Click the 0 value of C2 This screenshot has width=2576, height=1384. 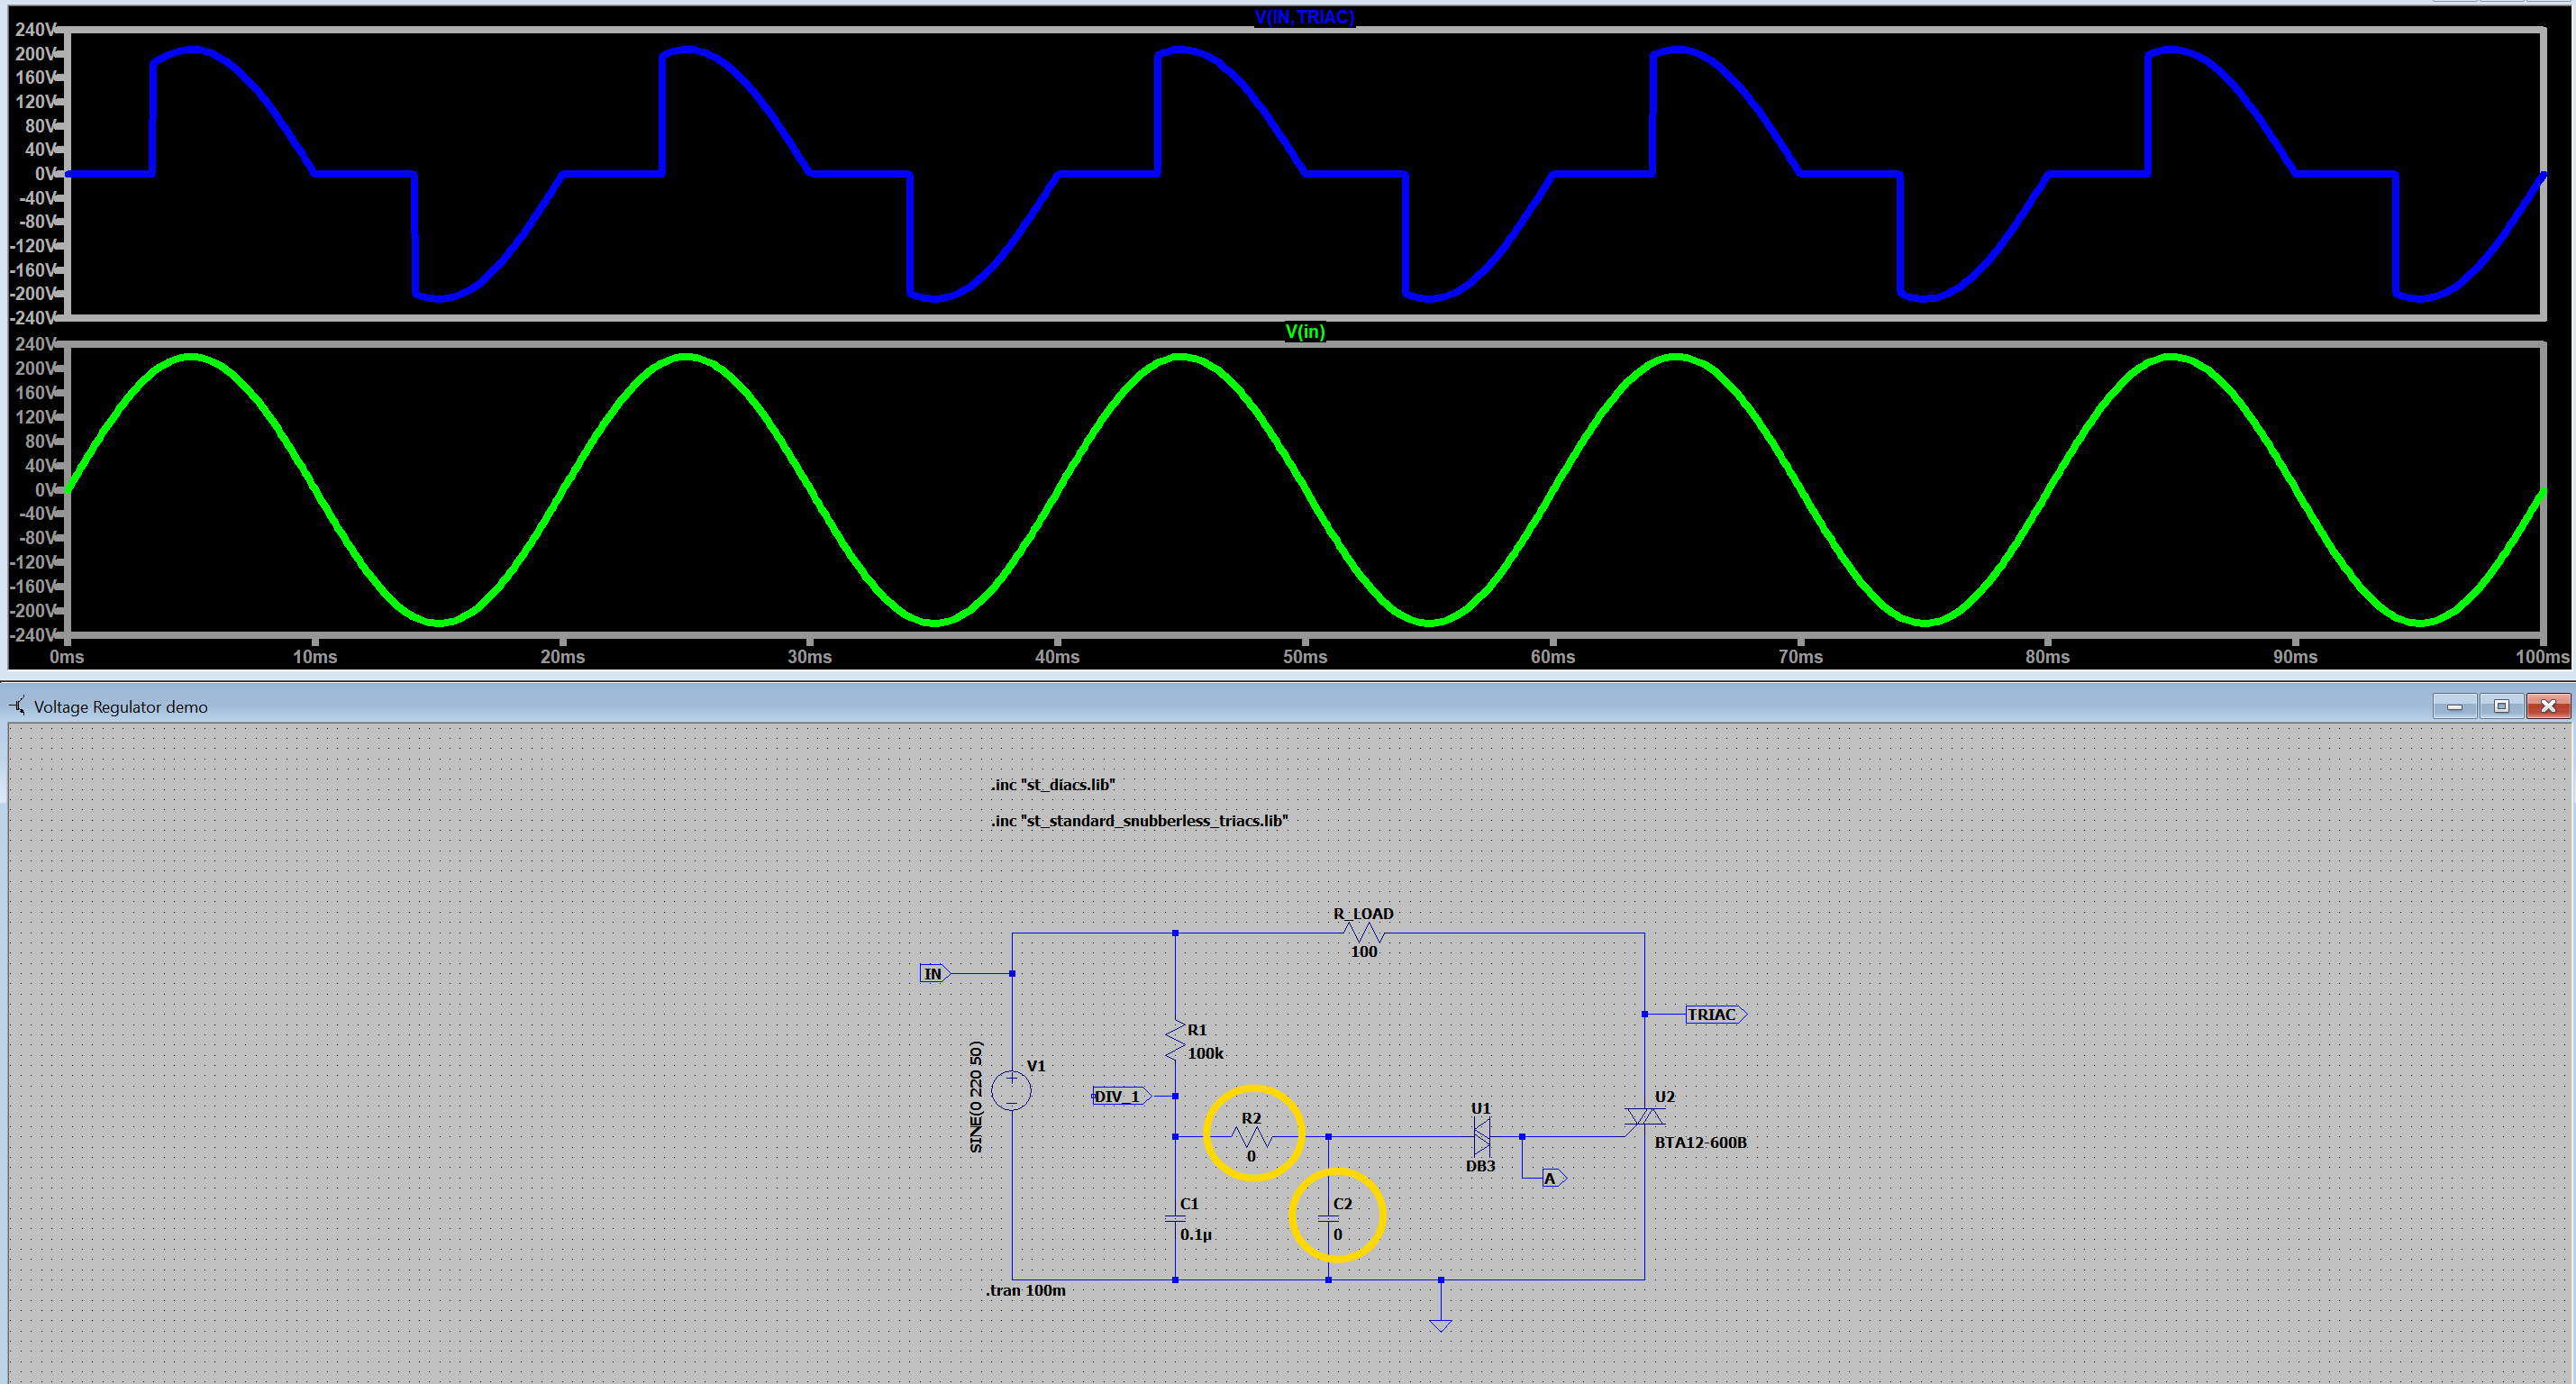1337,1234
